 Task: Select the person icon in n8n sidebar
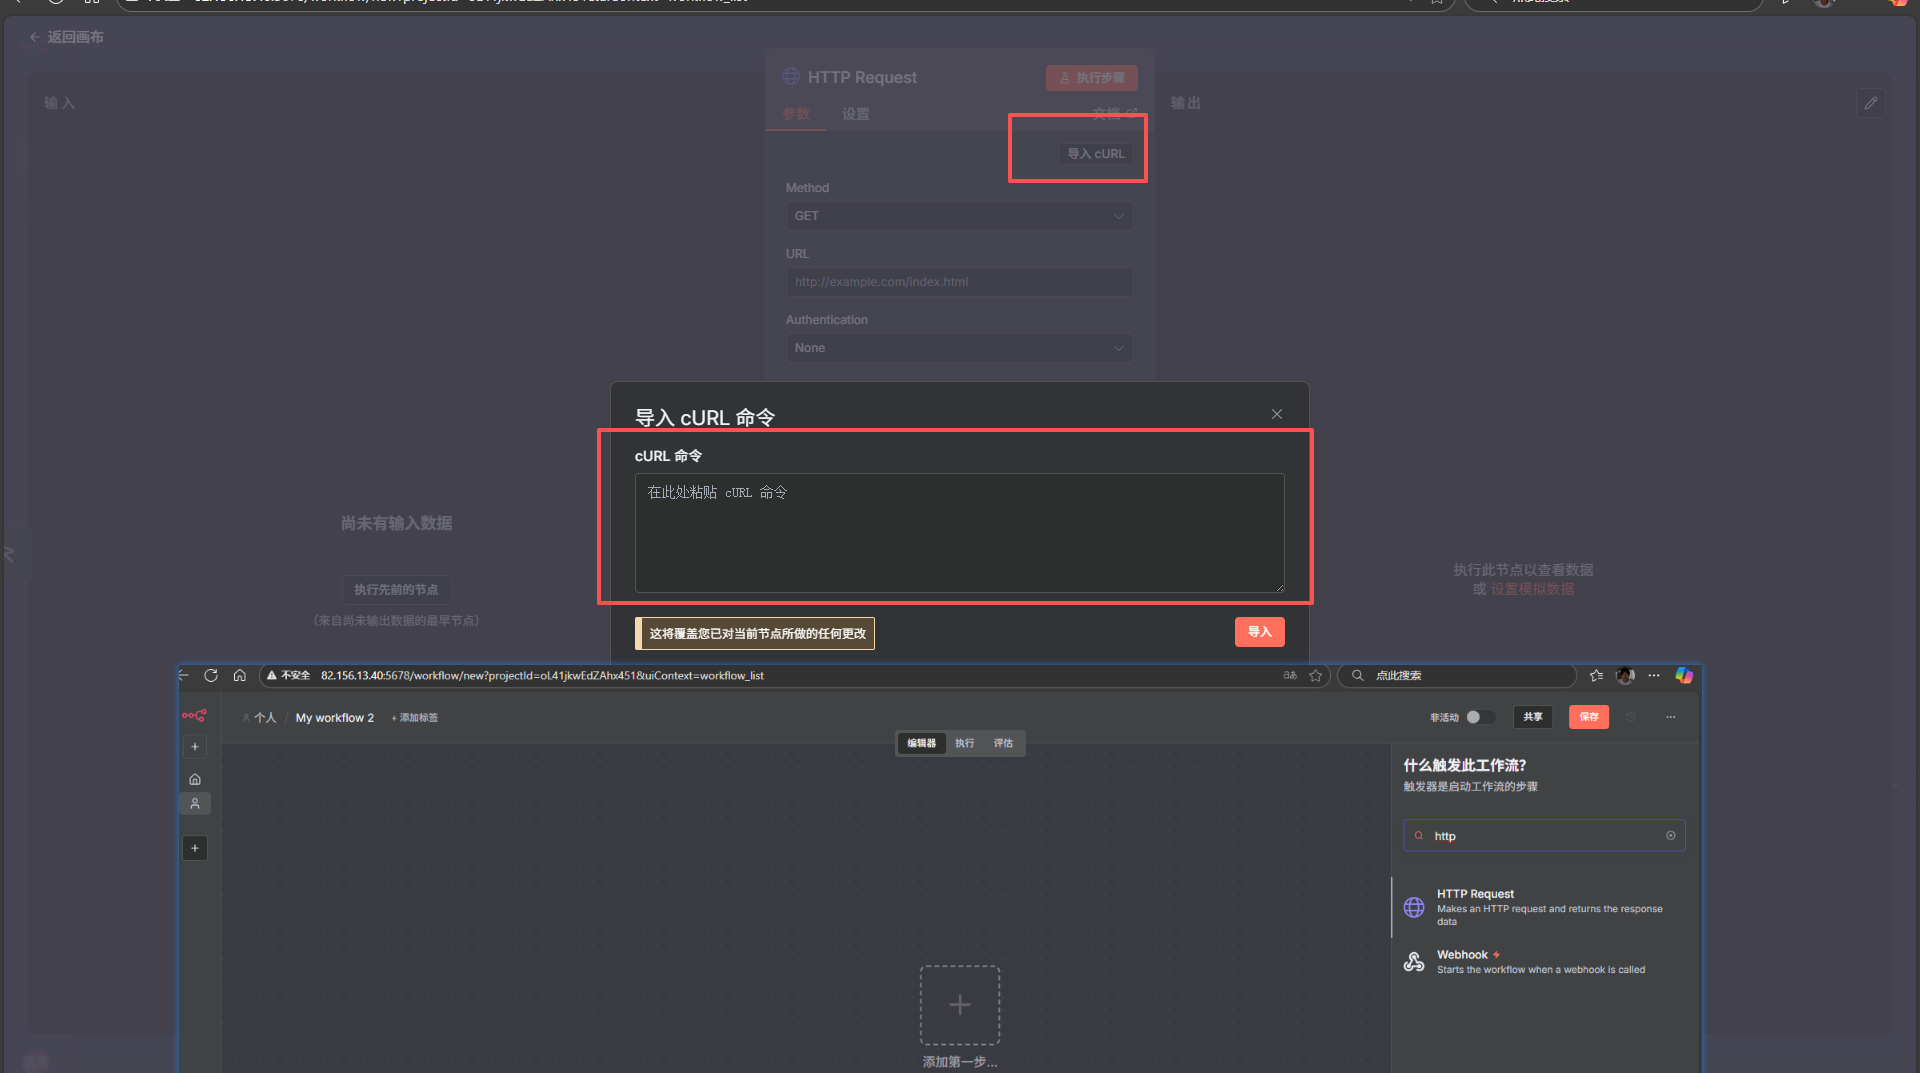pyautogui.click(x=195, y=804)
